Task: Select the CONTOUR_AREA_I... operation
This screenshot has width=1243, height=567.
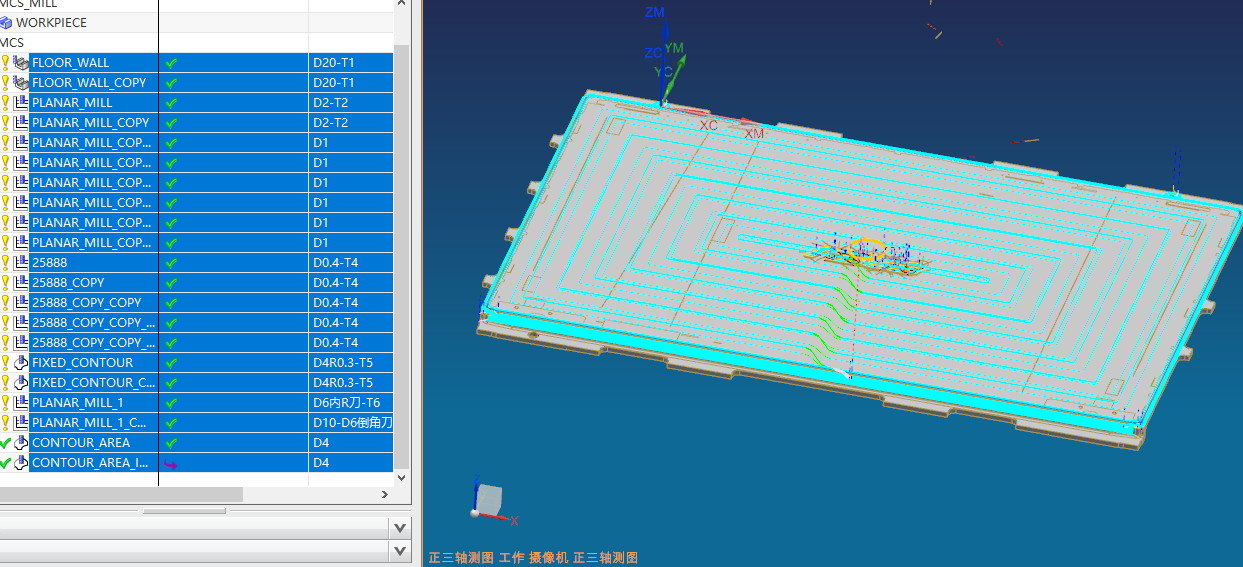Action: point(92,462)
